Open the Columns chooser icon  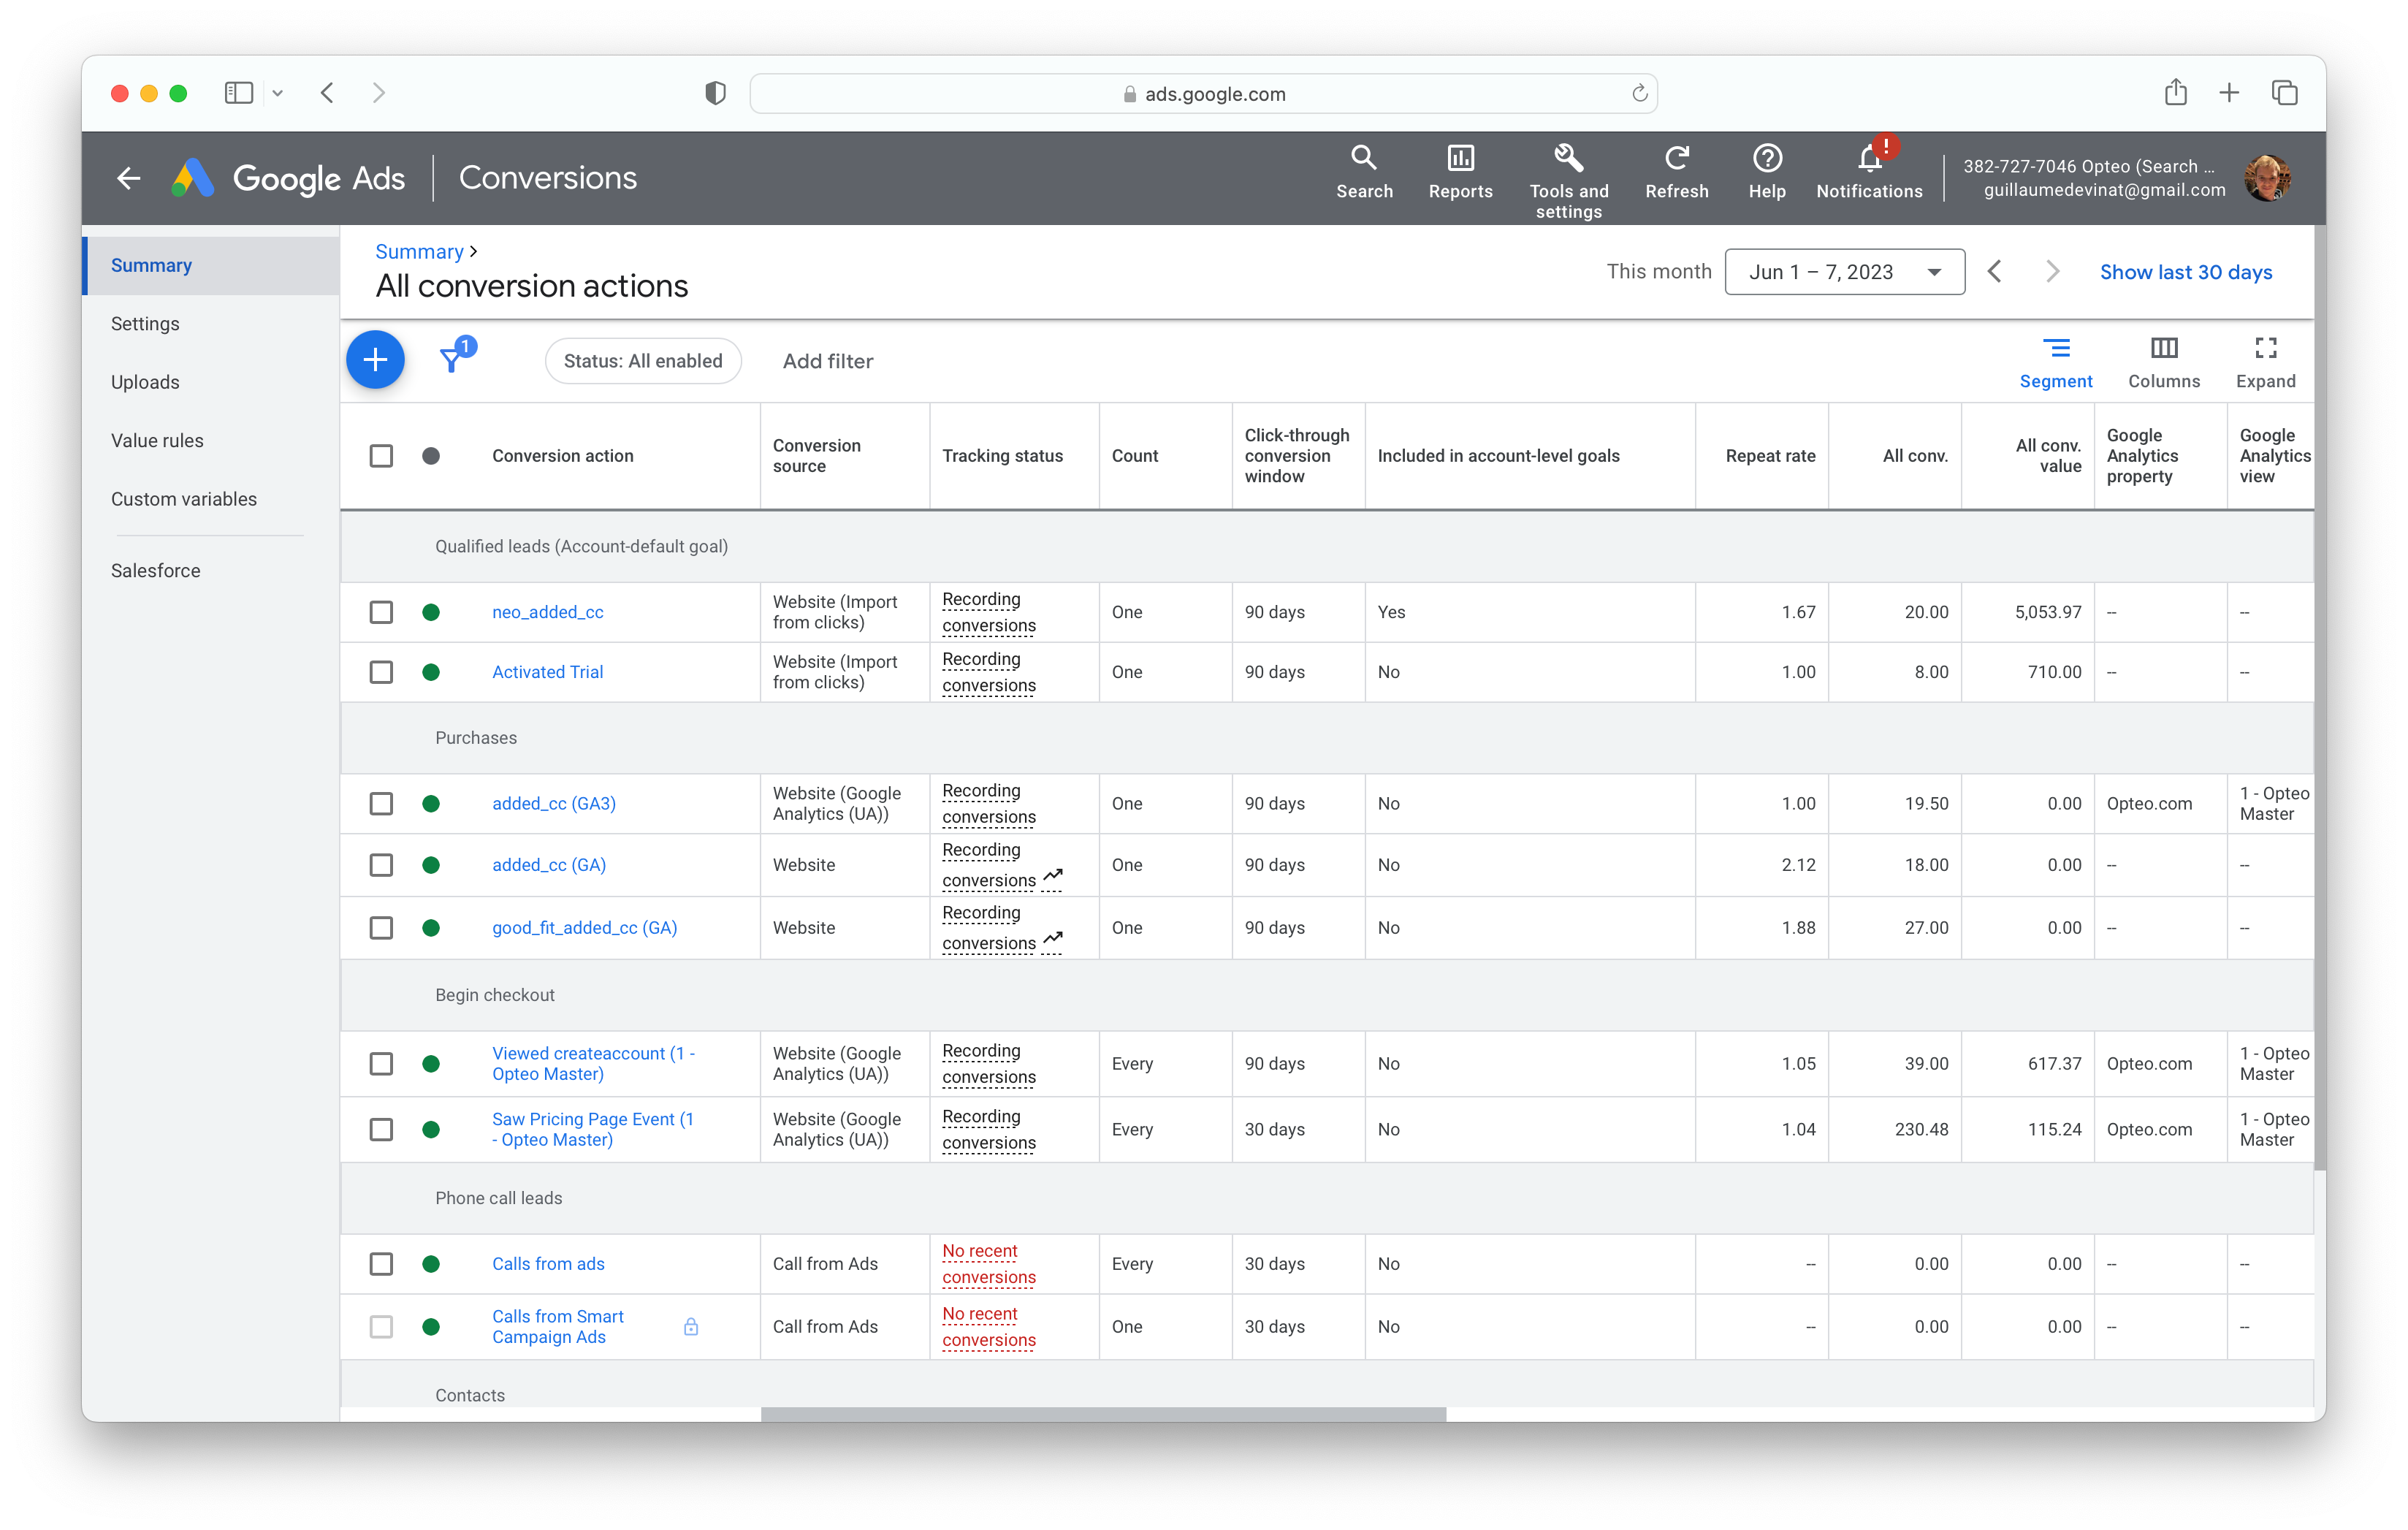[x=2163, y=349]
